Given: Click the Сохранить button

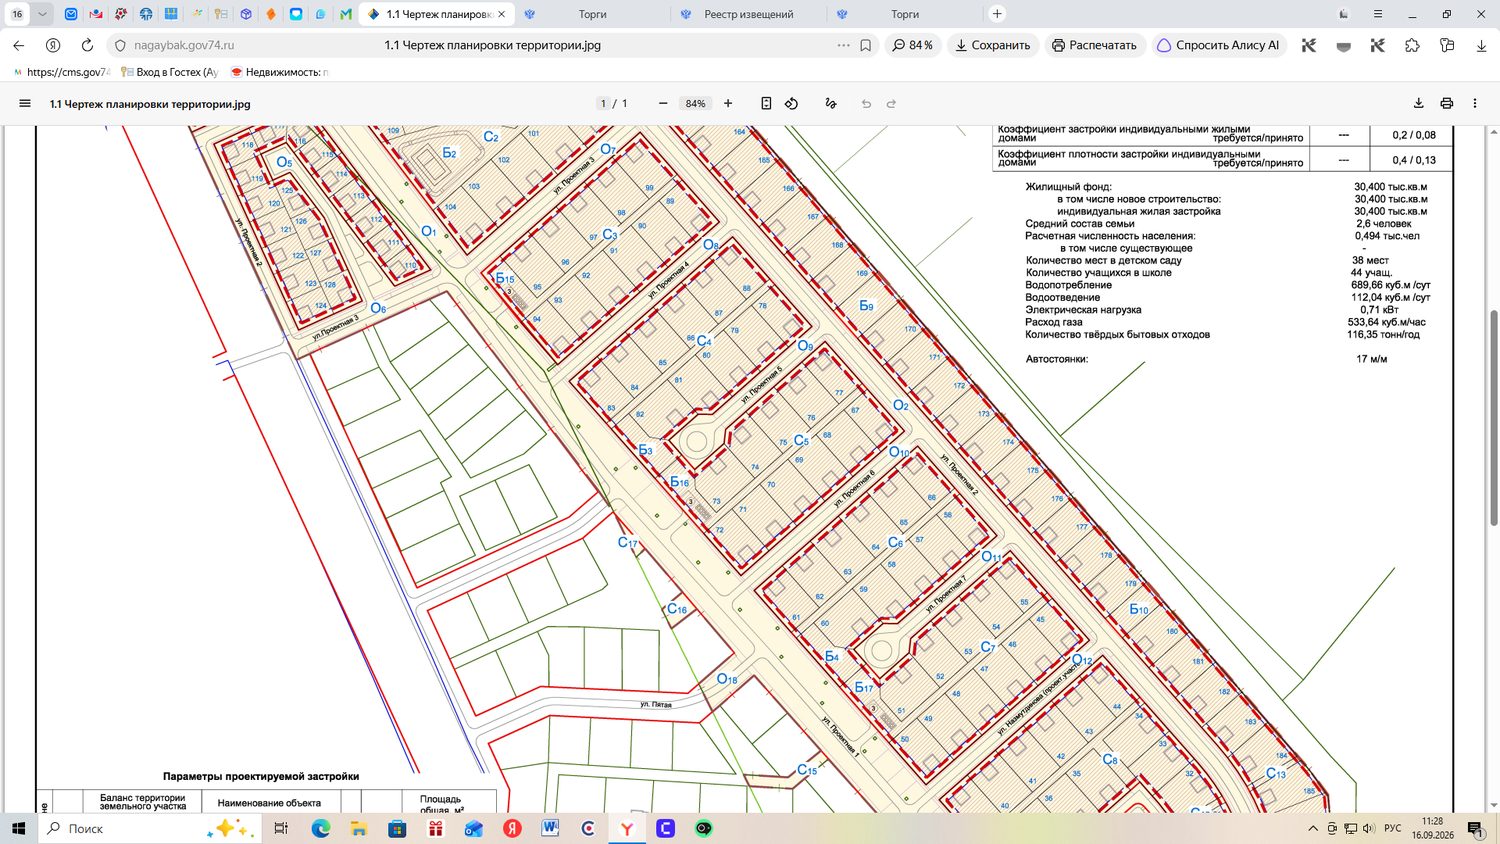Looking at the screenshot, I should [x=993, y=45].
